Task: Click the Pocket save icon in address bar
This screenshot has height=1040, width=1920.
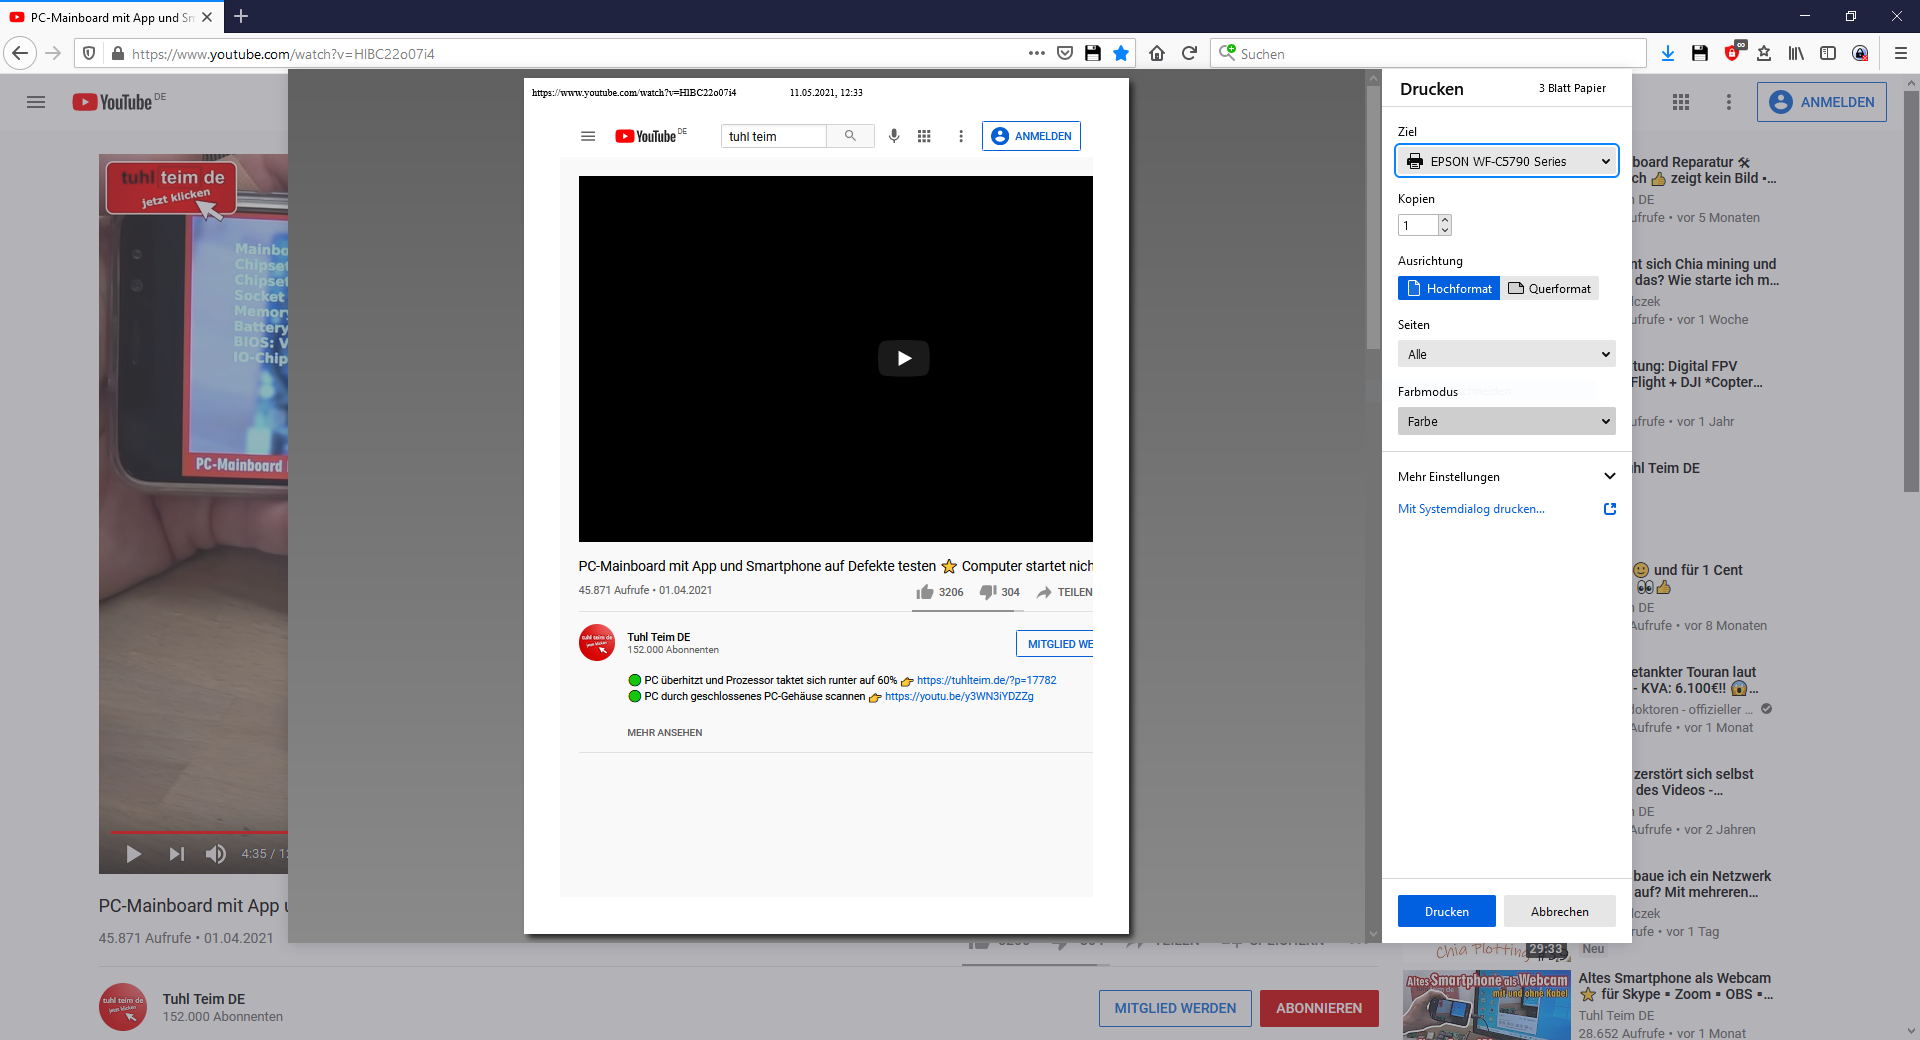Action: point(1065,54)
